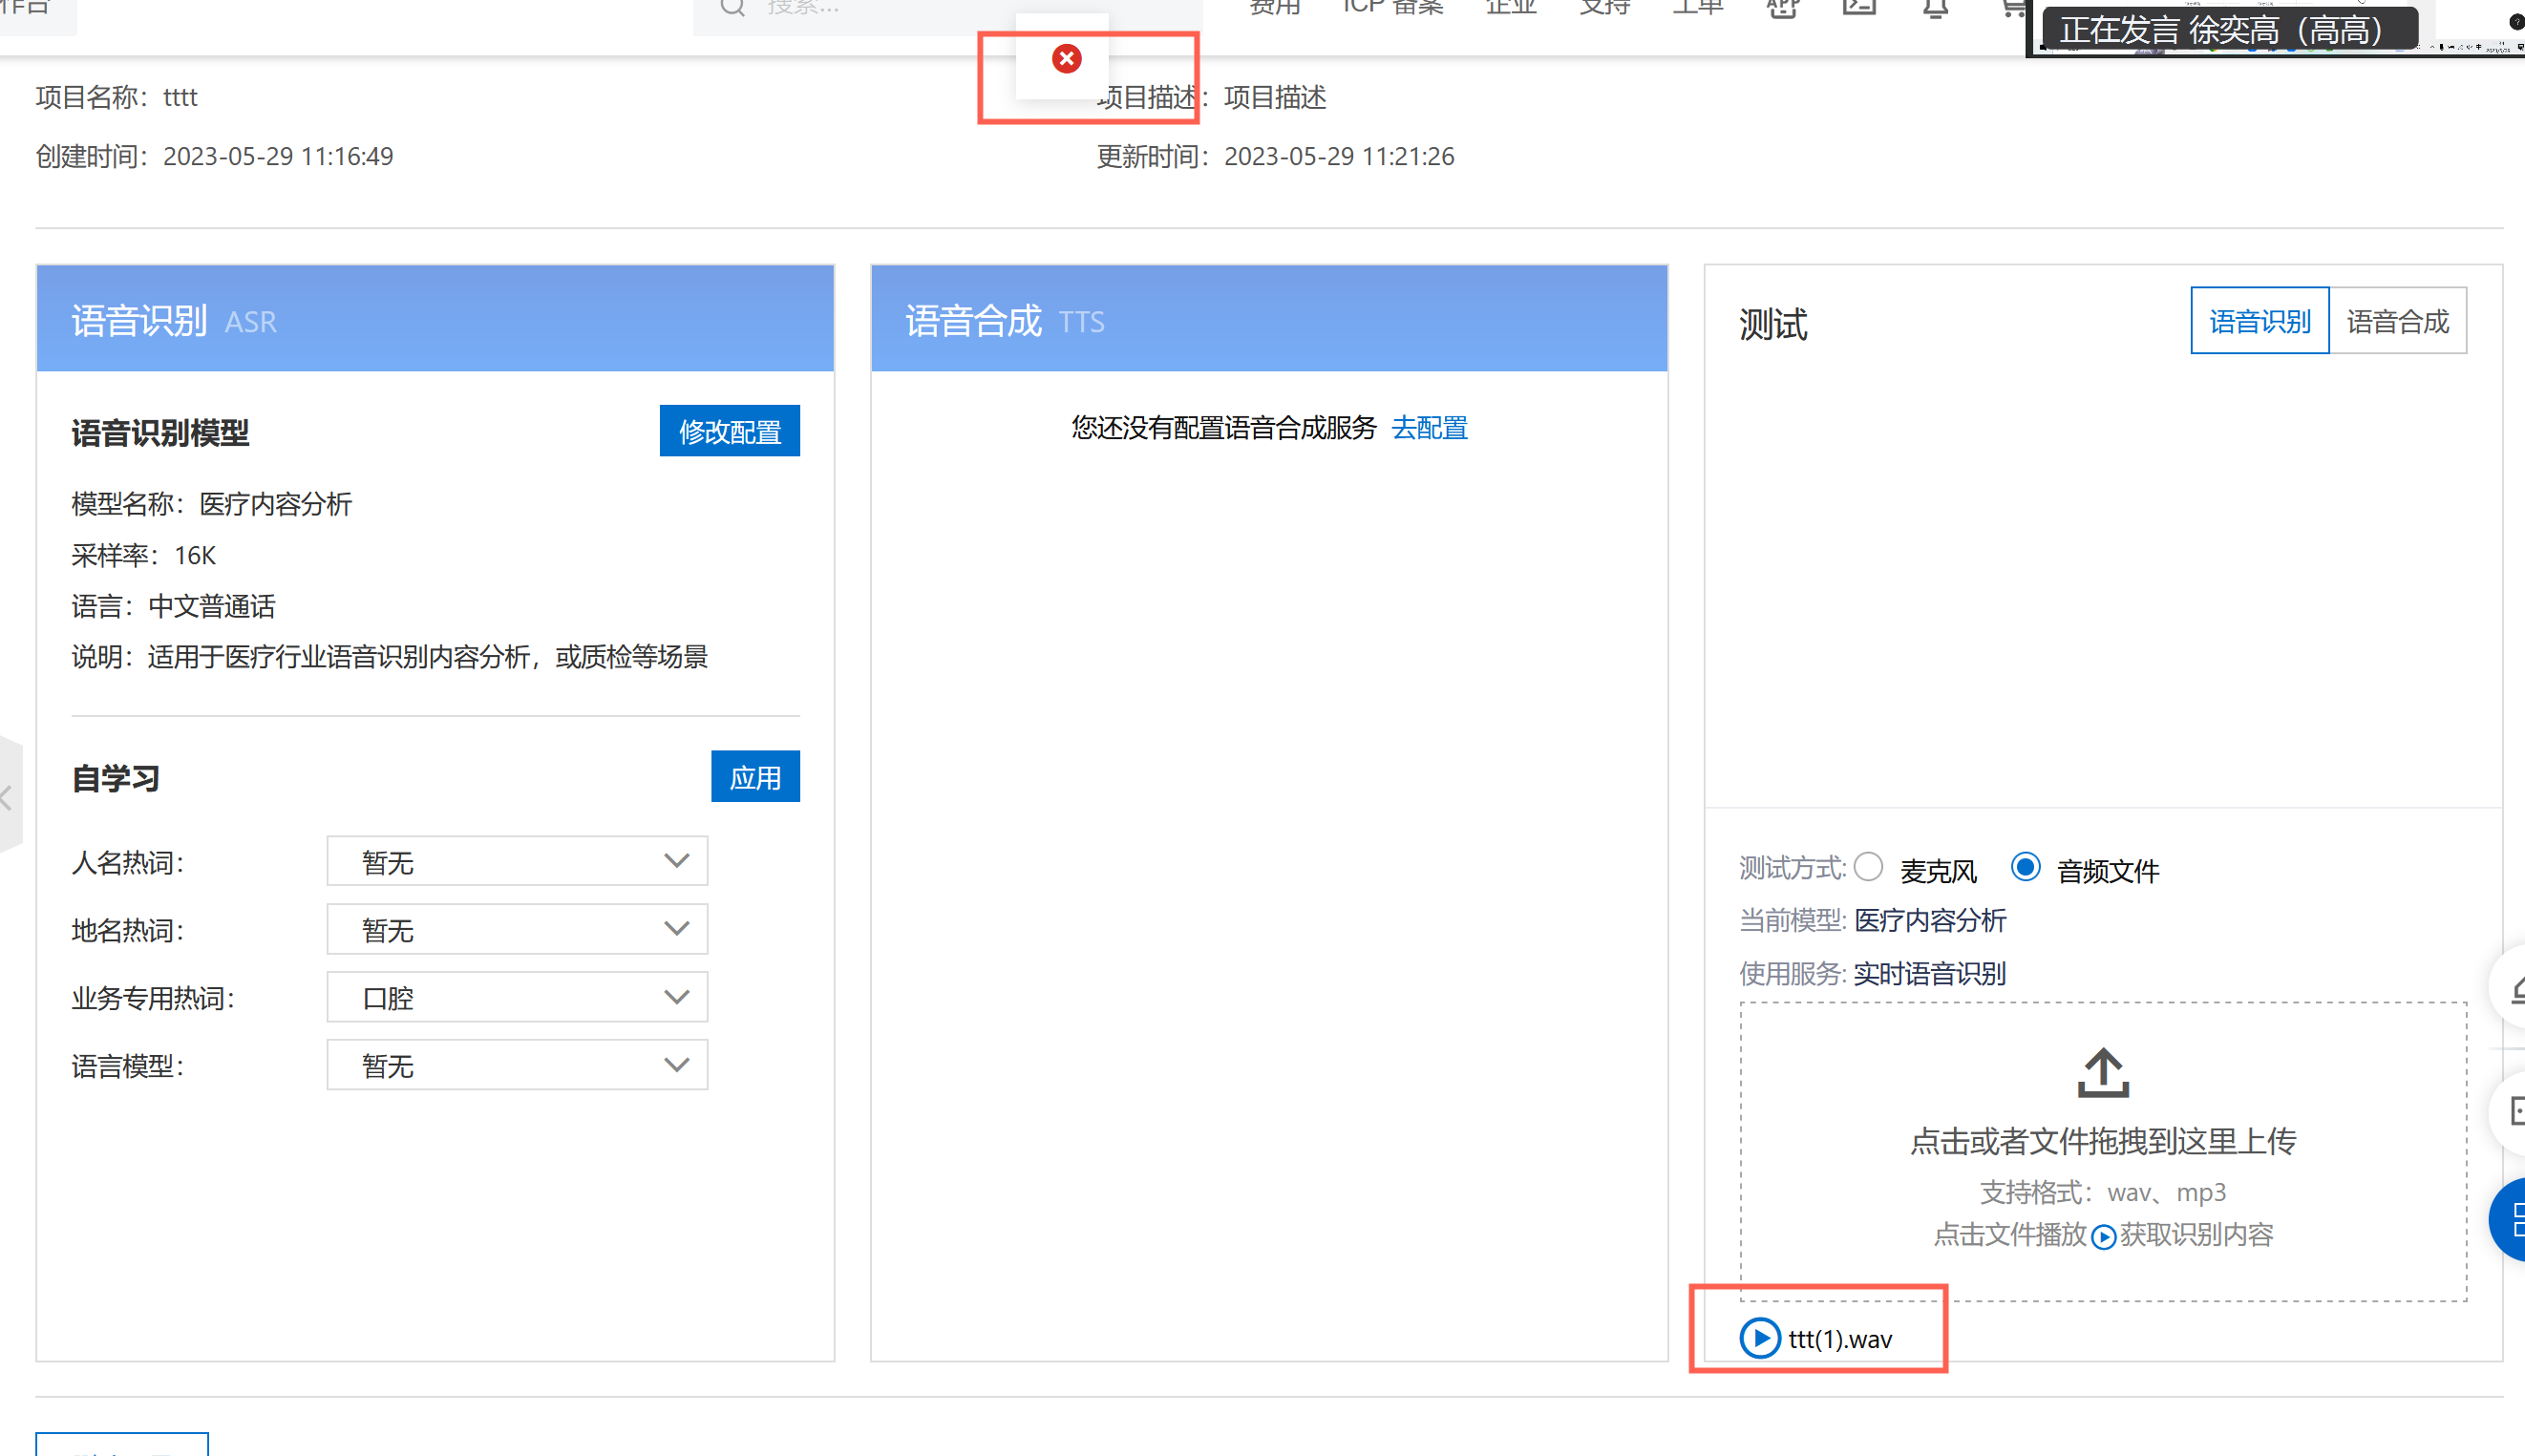Viewport: 2525px width, 1456px height.
Task: Click the console terminal icon in the top bar
Action: click(1860, 8)
